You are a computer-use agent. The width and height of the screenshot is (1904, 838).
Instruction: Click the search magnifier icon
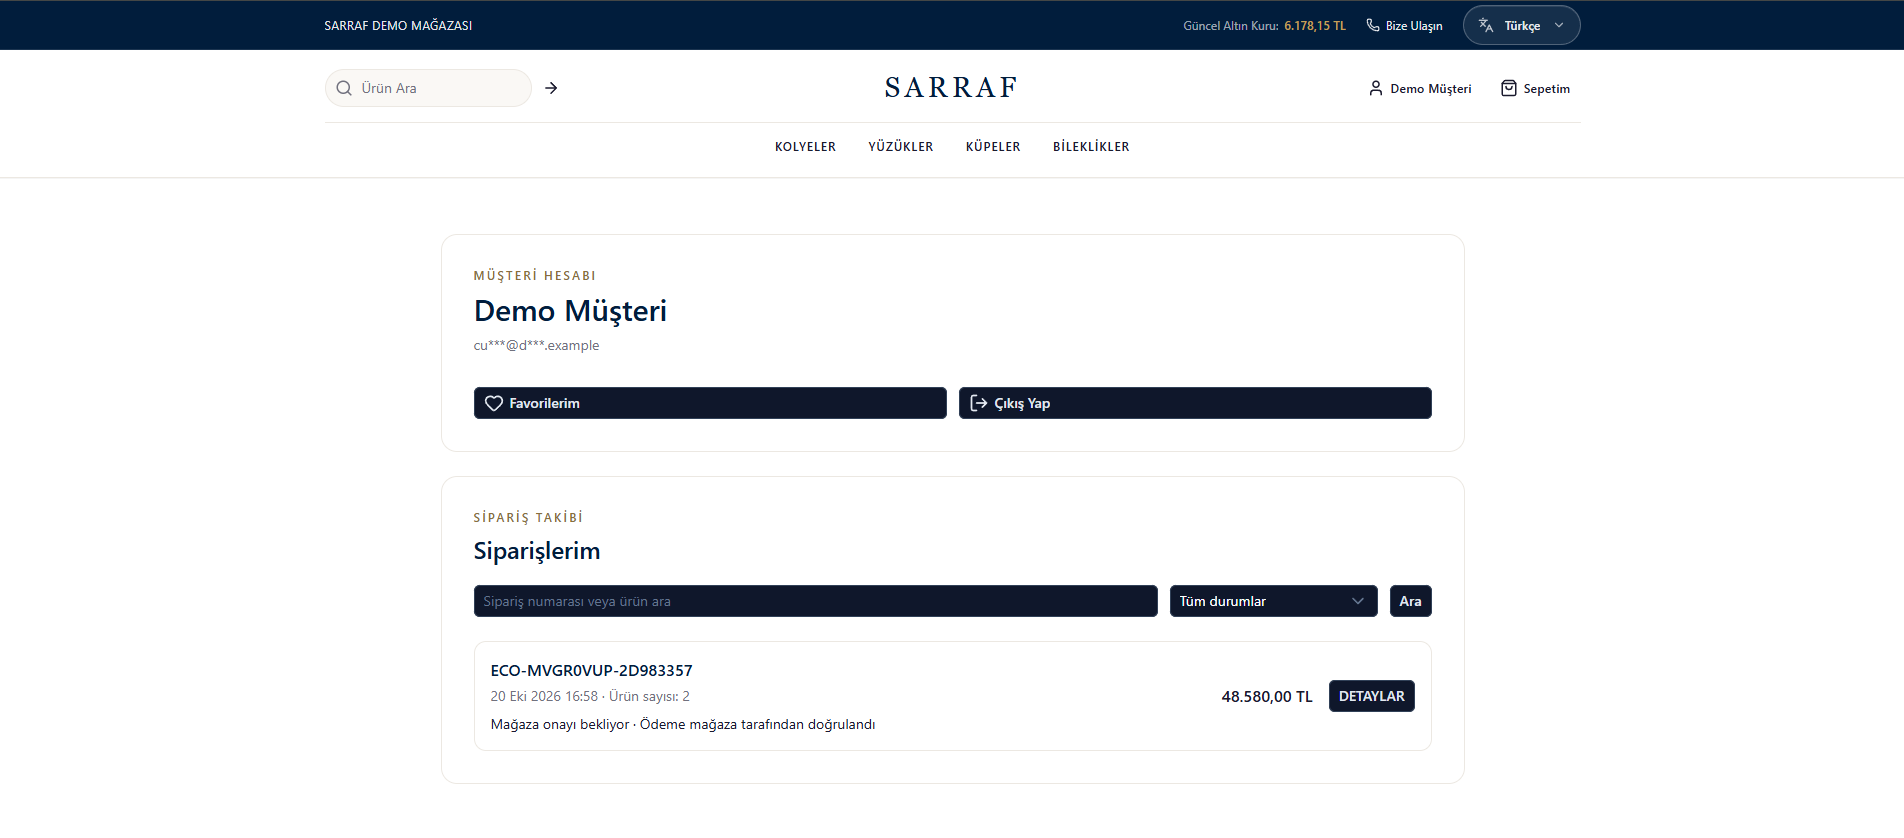[344, 88]
